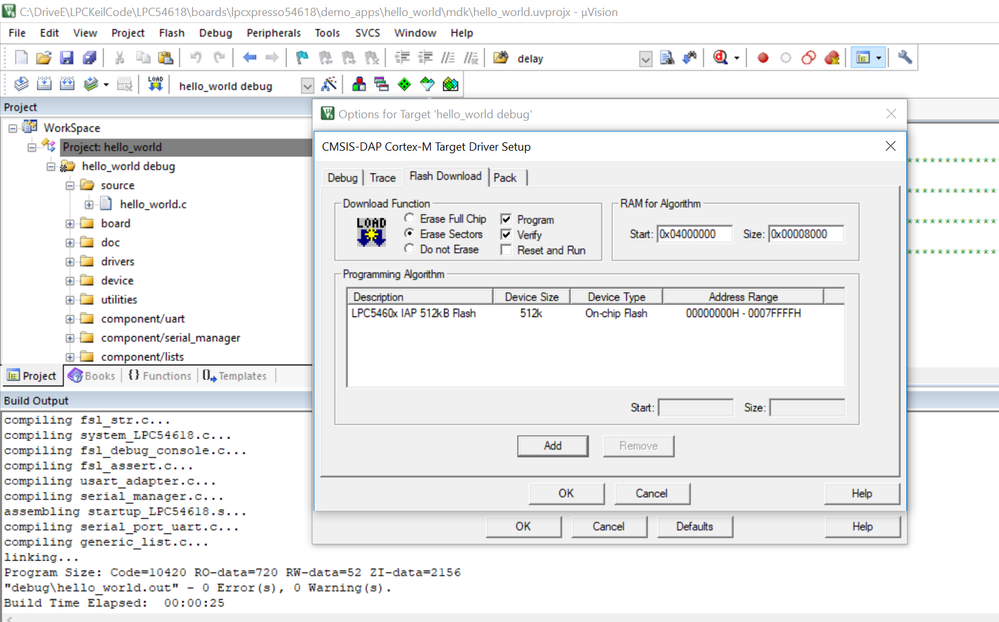Collapse the source folder
Image resolution: width=999 pixels, height=622 pixels.
point(69,185)
